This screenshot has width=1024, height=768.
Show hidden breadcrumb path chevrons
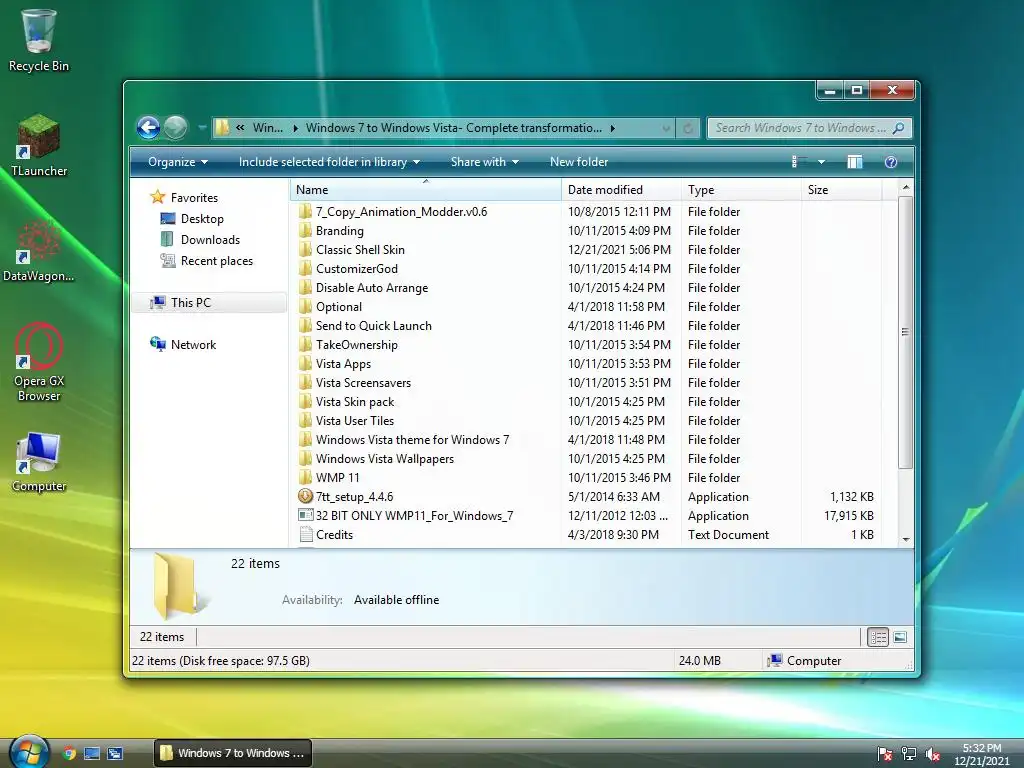coord(240,128)
